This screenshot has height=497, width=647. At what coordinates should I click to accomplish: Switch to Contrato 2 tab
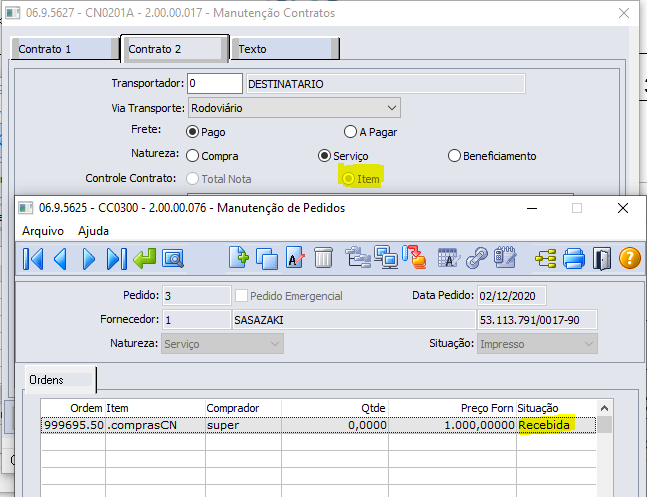pyautogui.click(x=175, y=49)
